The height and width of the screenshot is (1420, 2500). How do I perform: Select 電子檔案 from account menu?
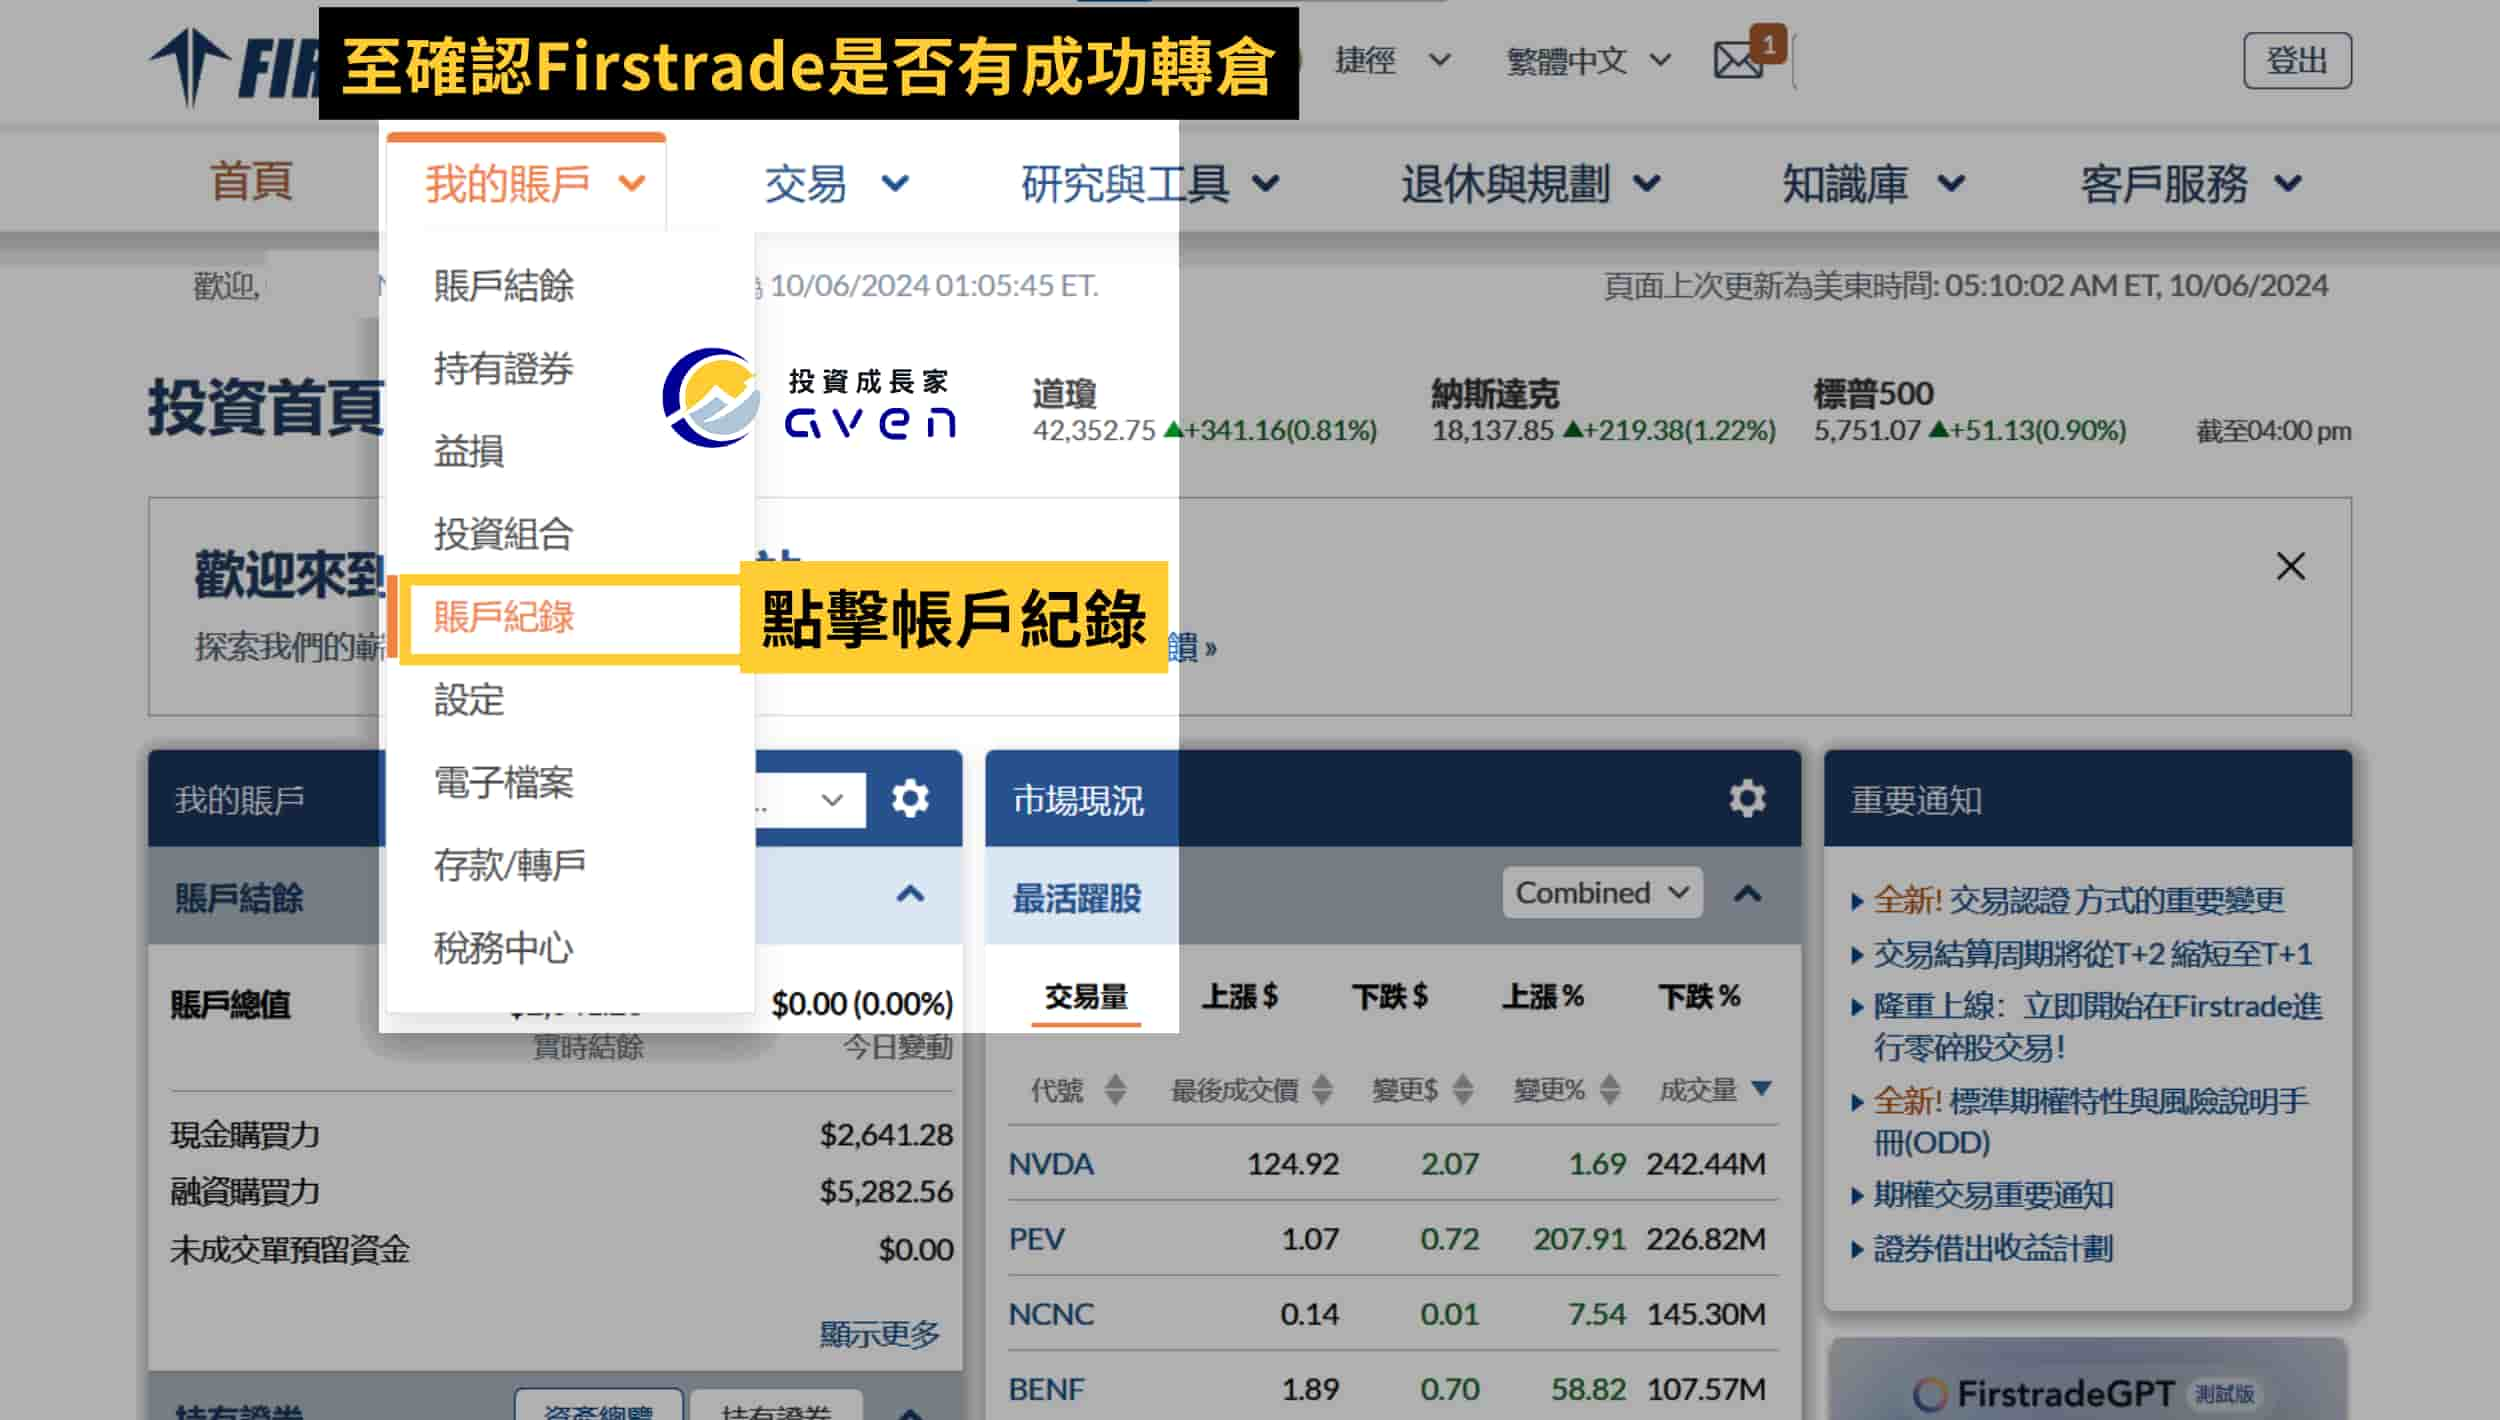coord(504,783)
